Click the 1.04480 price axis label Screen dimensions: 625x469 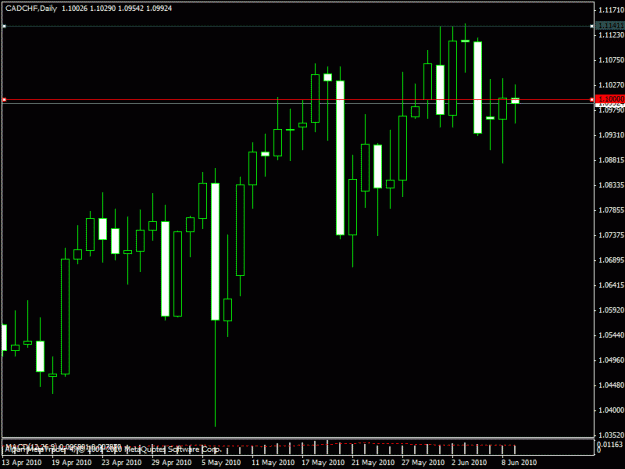click(611, 385)
